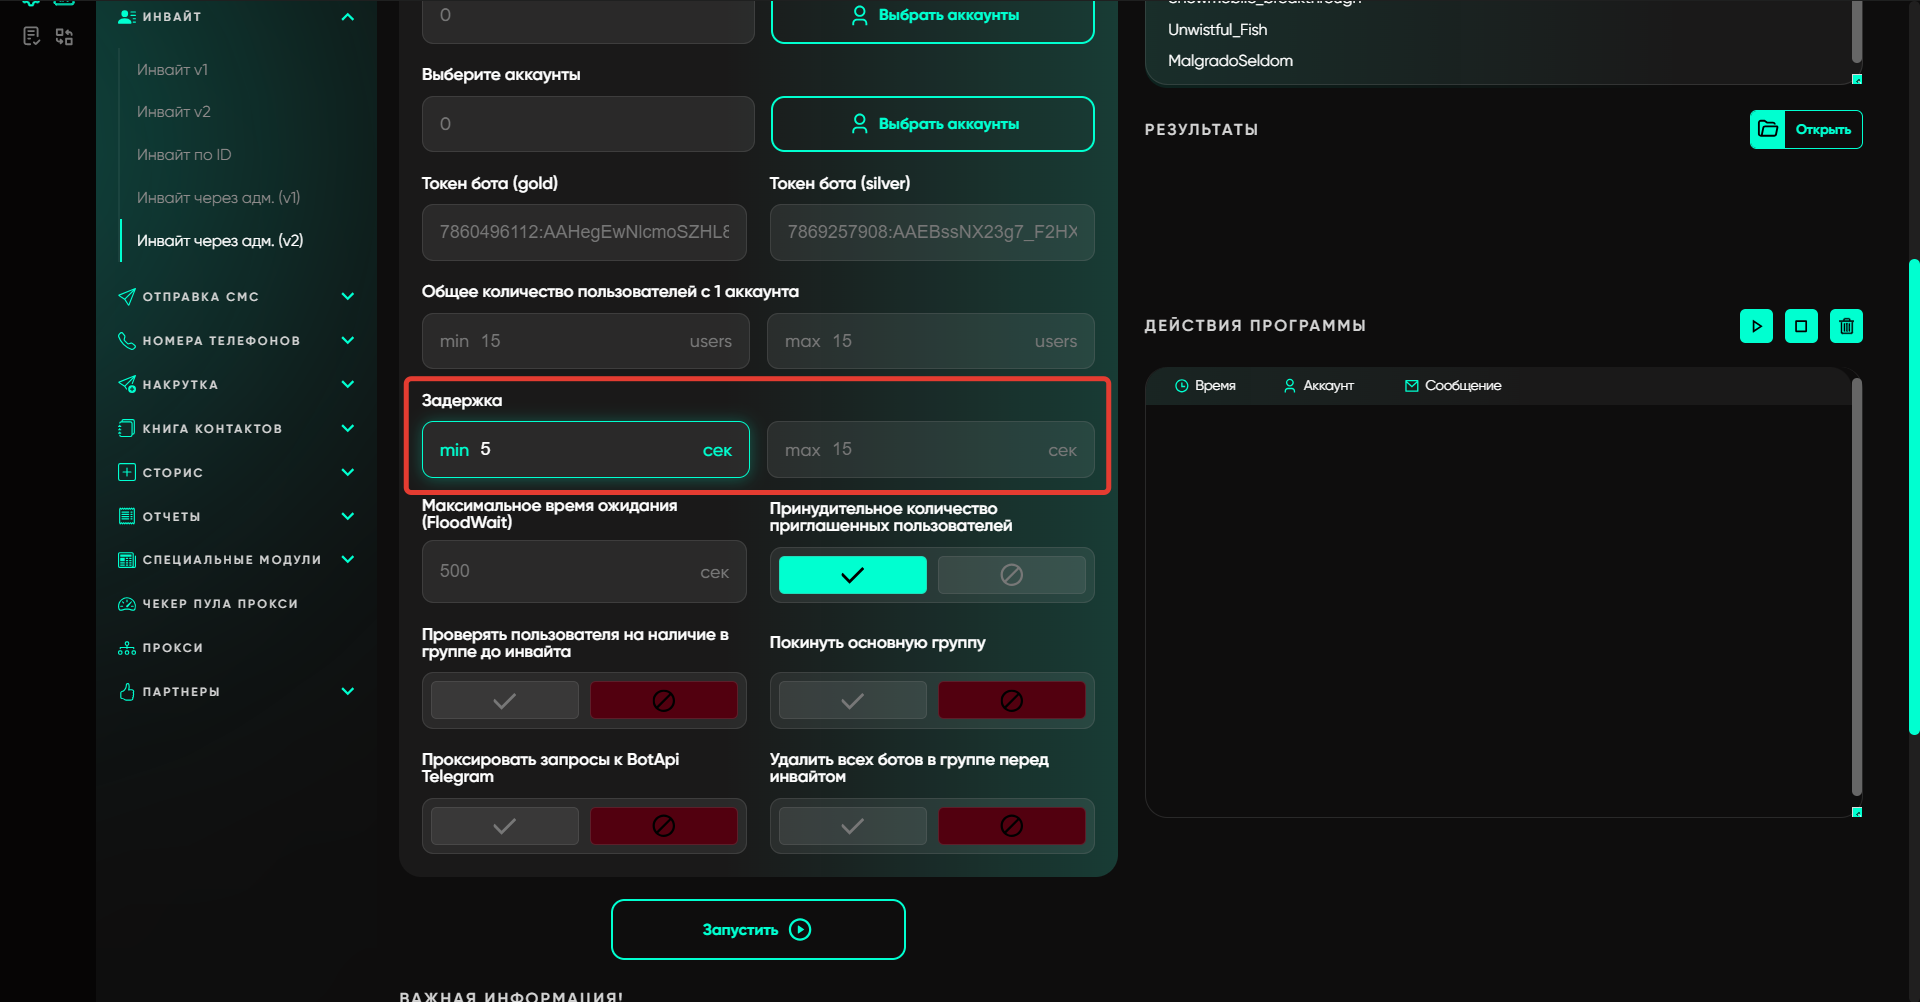
Task: Select Инвайт по ID menu item
Action: point(184,155)
